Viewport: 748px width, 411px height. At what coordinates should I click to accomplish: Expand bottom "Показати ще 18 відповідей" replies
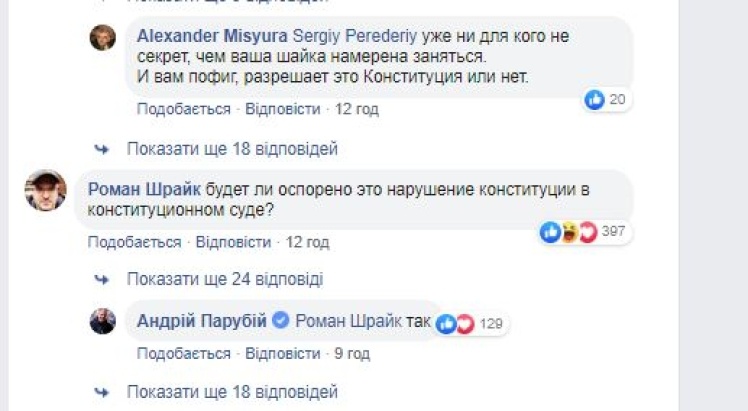click(232, 391)
